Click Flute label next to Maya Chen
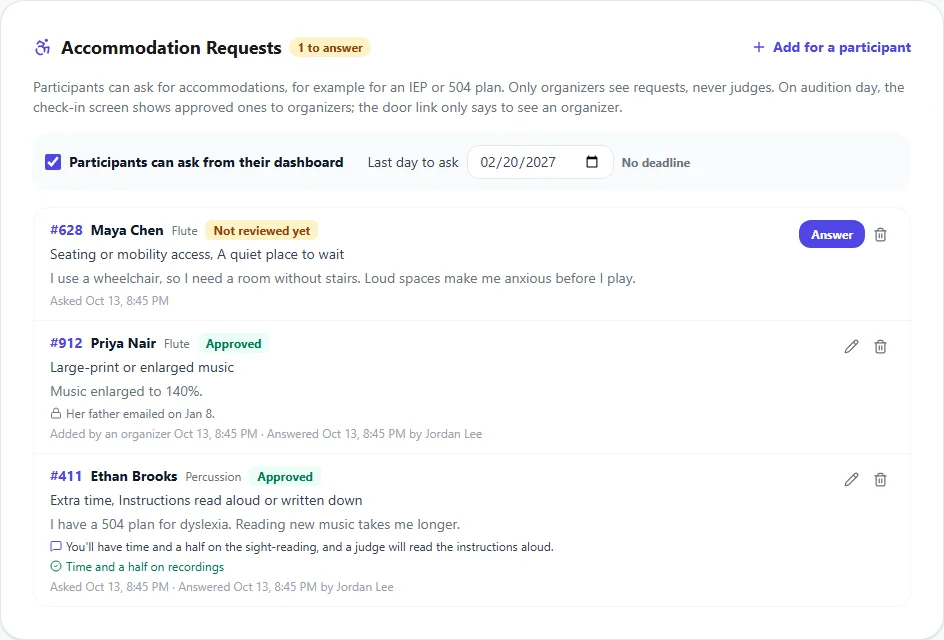Screen dimensions: 944x640 184,231
